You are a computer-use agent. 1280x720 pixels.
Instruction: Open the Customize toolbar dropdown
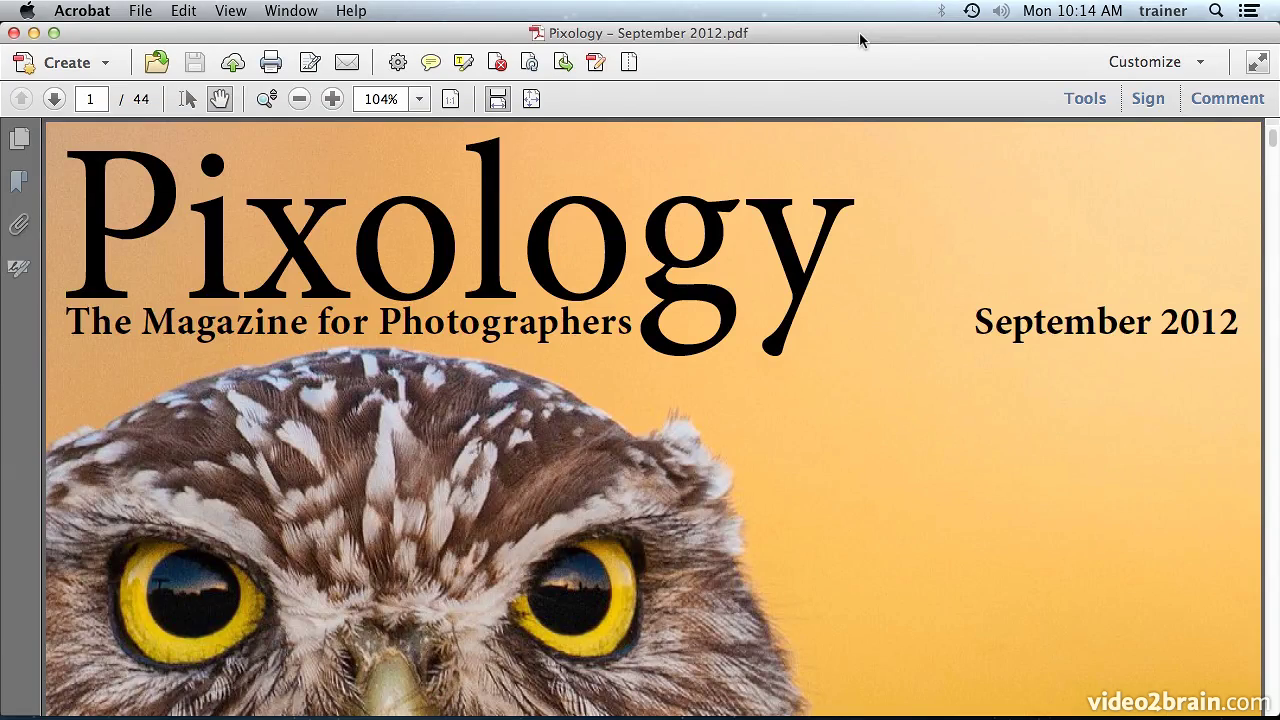tap(1156, 62)
